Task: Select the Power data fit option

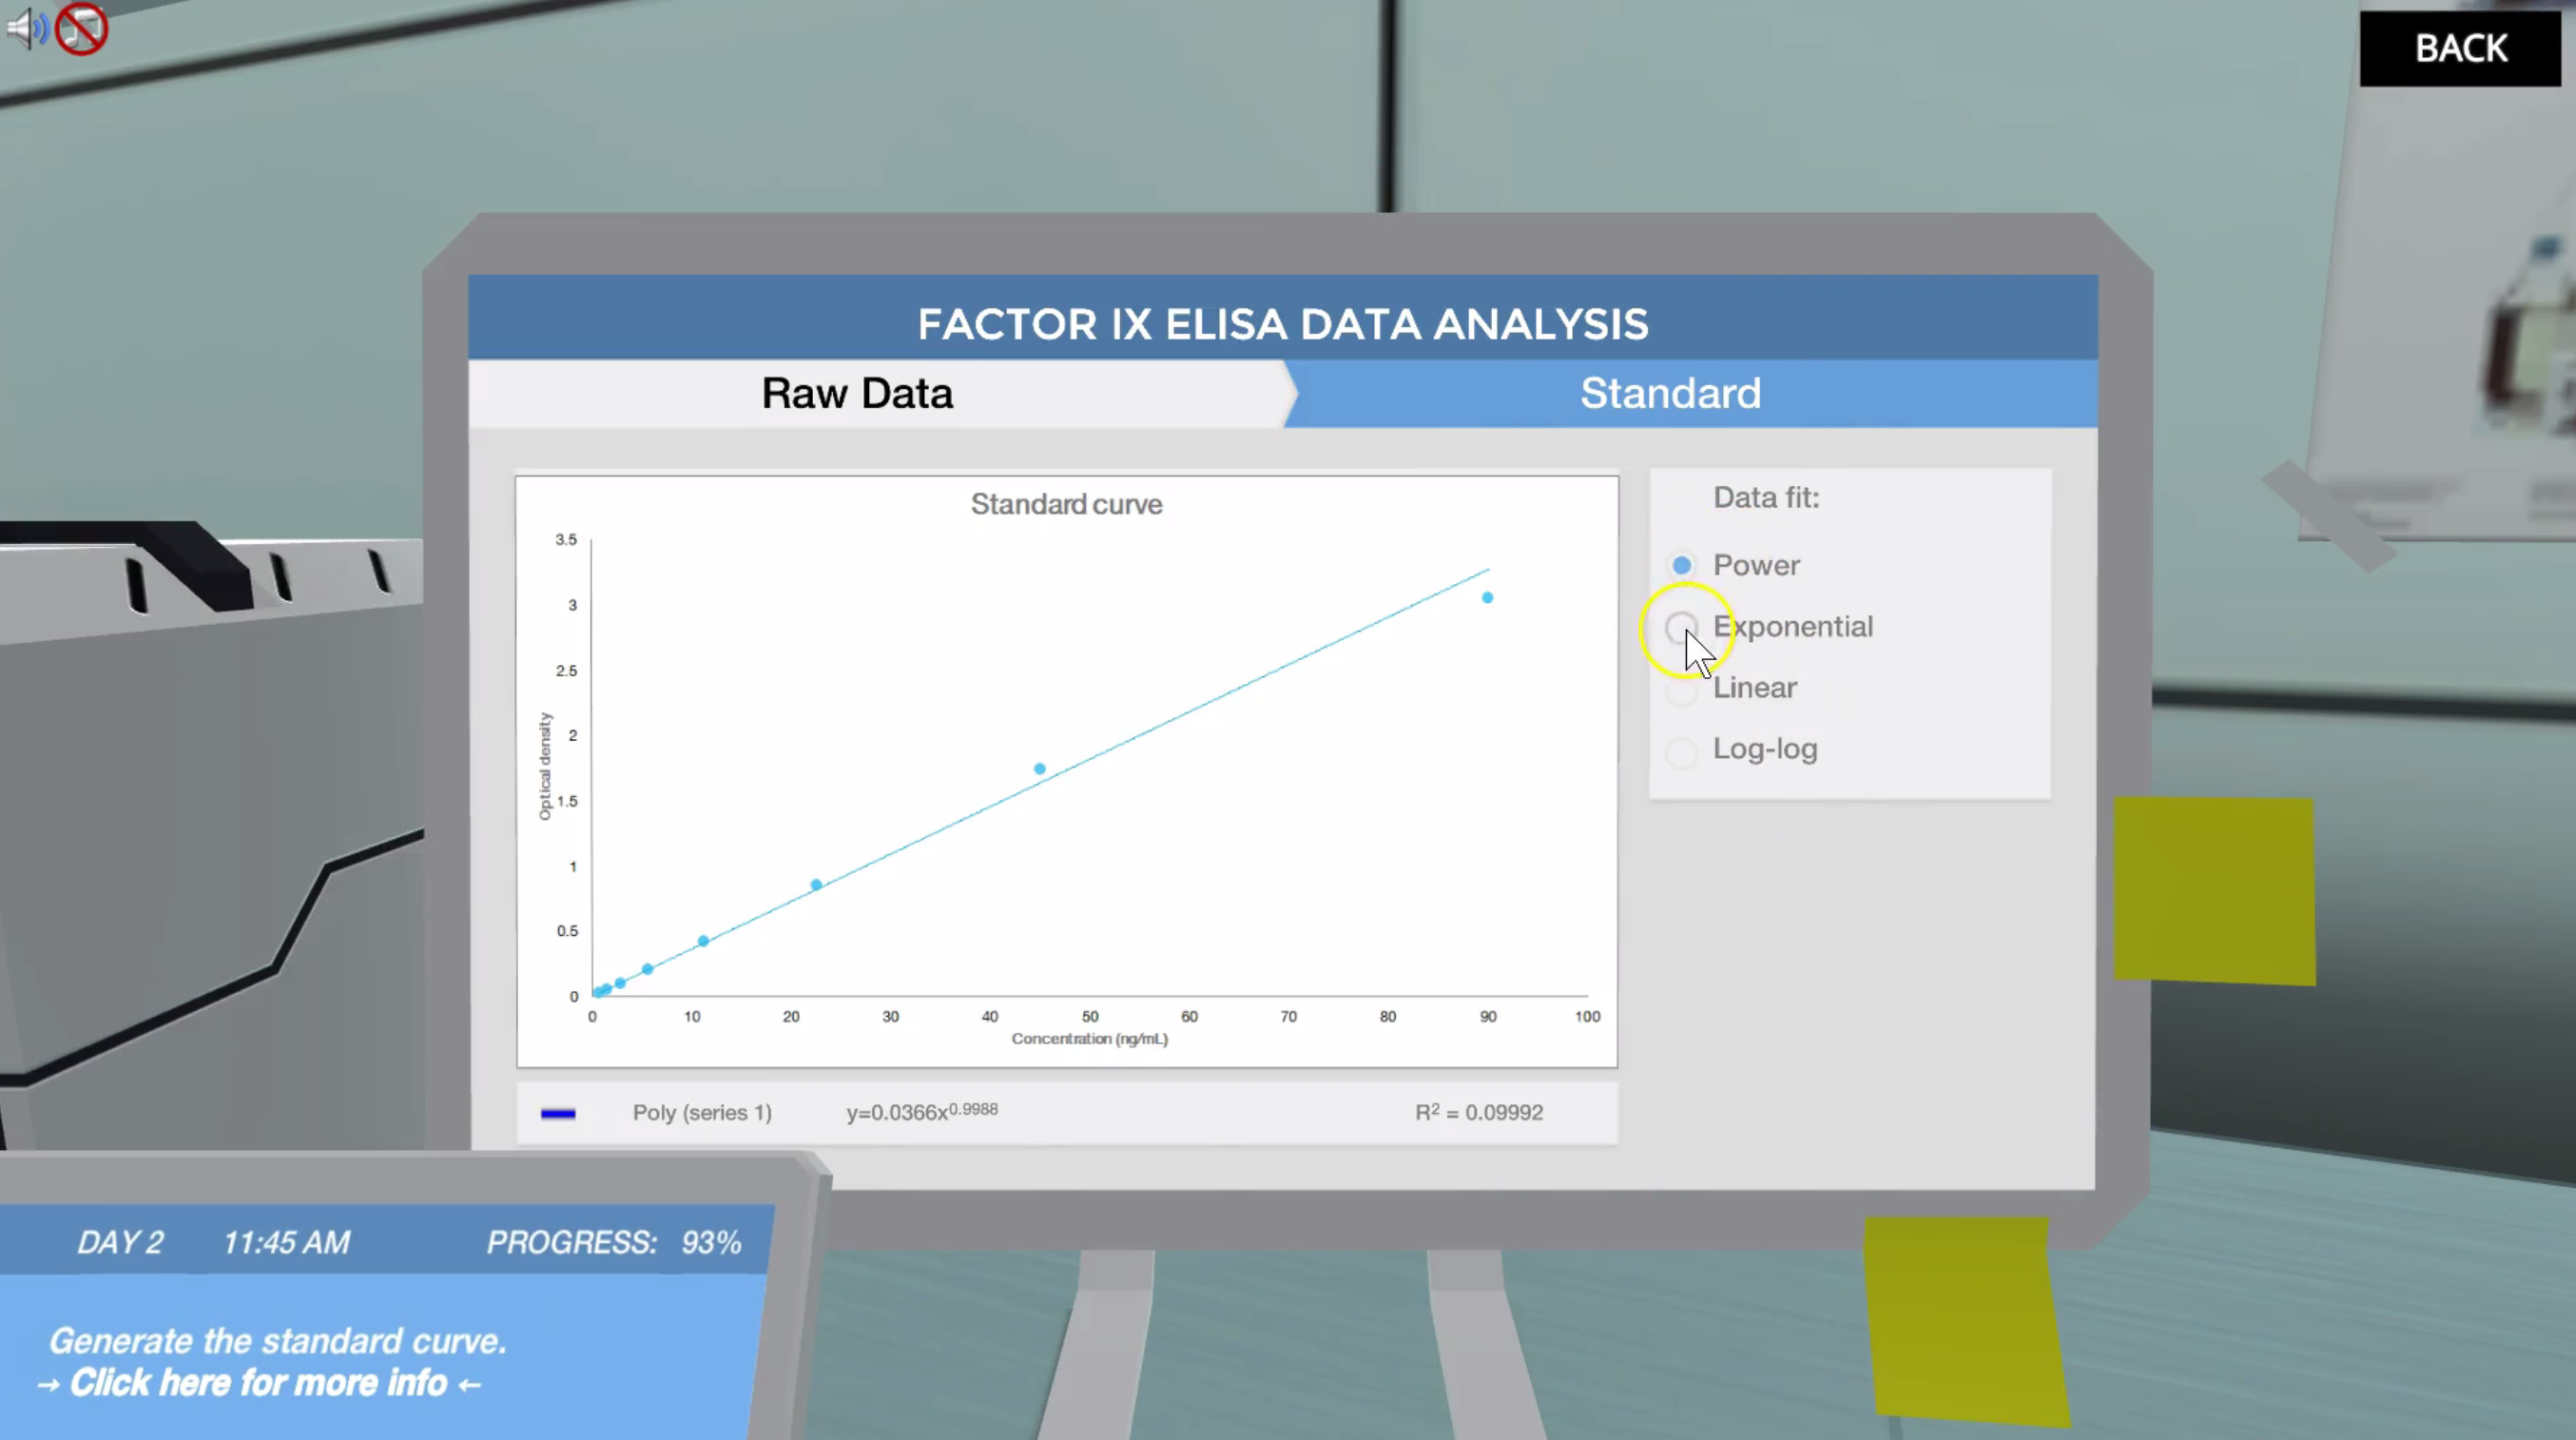Action: tap(1682, 565)
